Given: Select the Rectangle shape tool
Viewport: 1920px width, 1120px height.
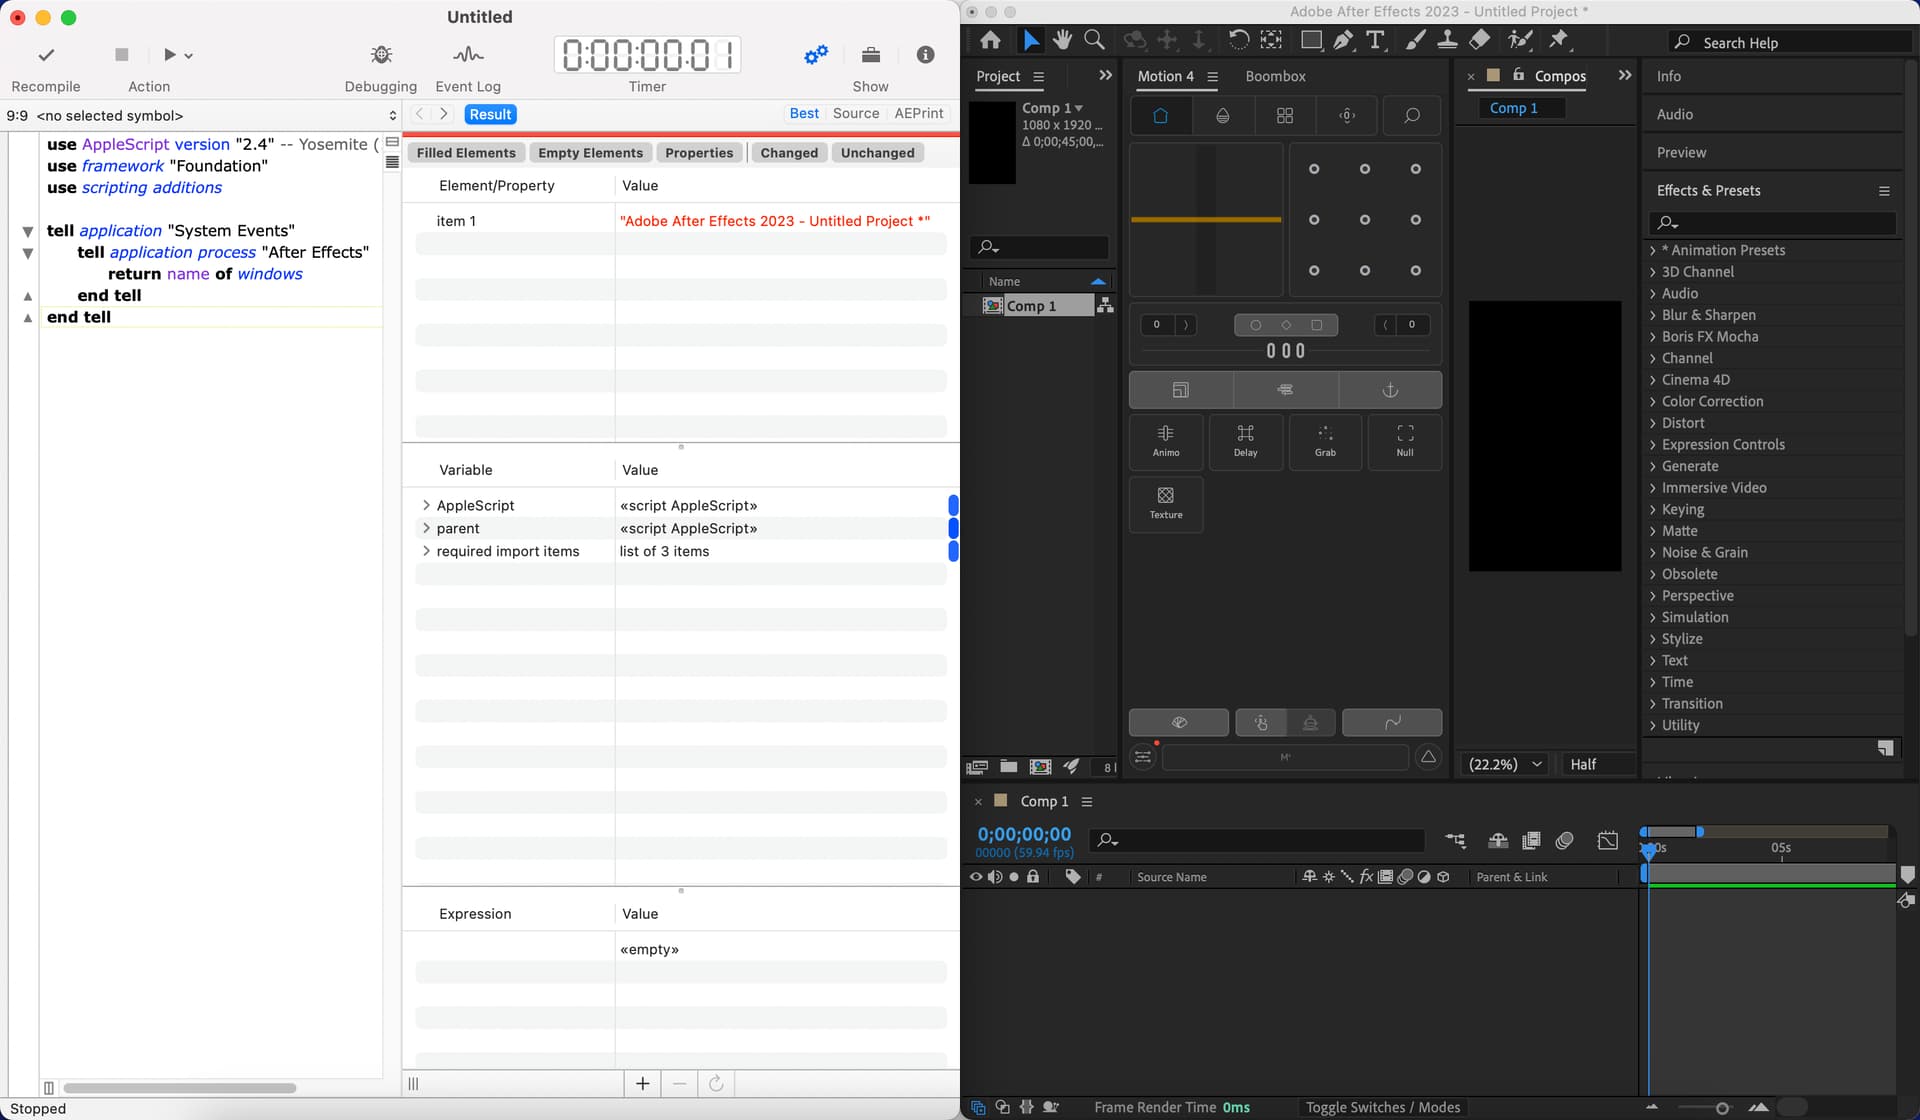Looking at the screenshot, I should 1310,40.
